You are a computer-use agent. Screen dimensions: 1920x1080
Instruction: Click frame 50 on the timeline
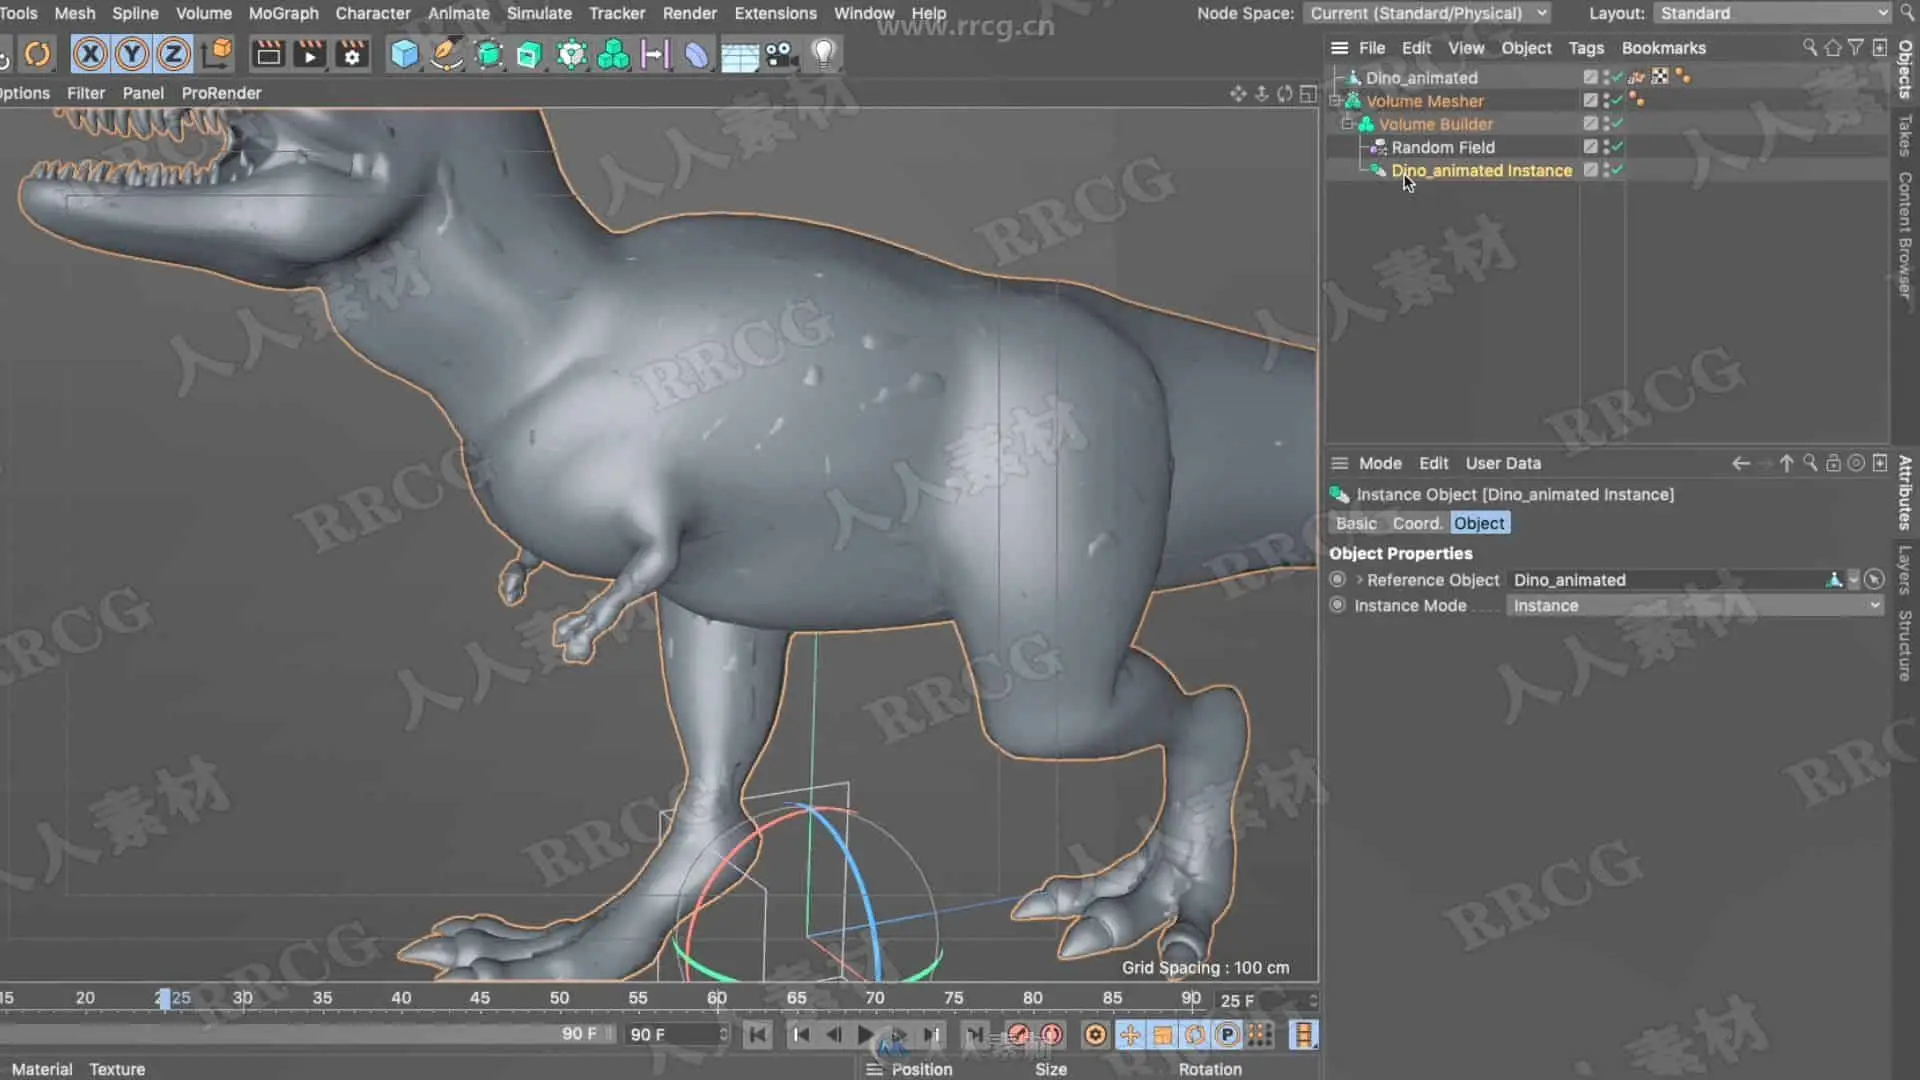pos(559,998)
